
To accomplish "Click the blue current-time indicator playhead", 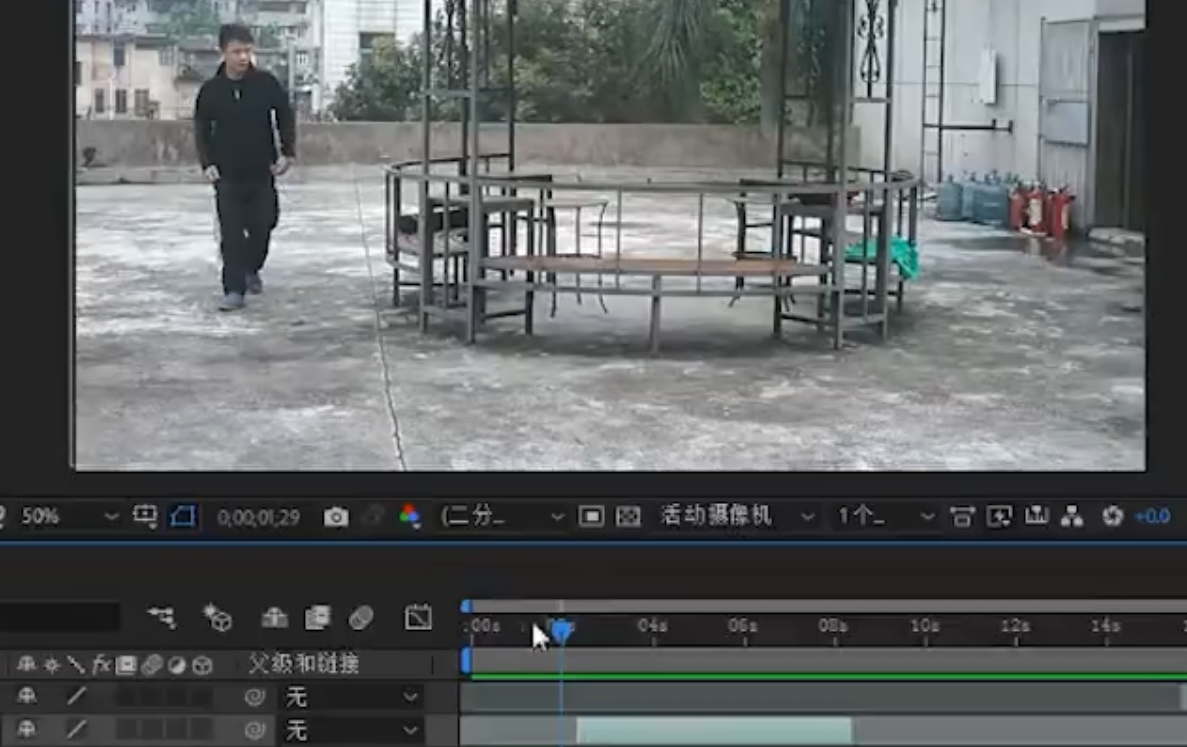I will 562,630.
